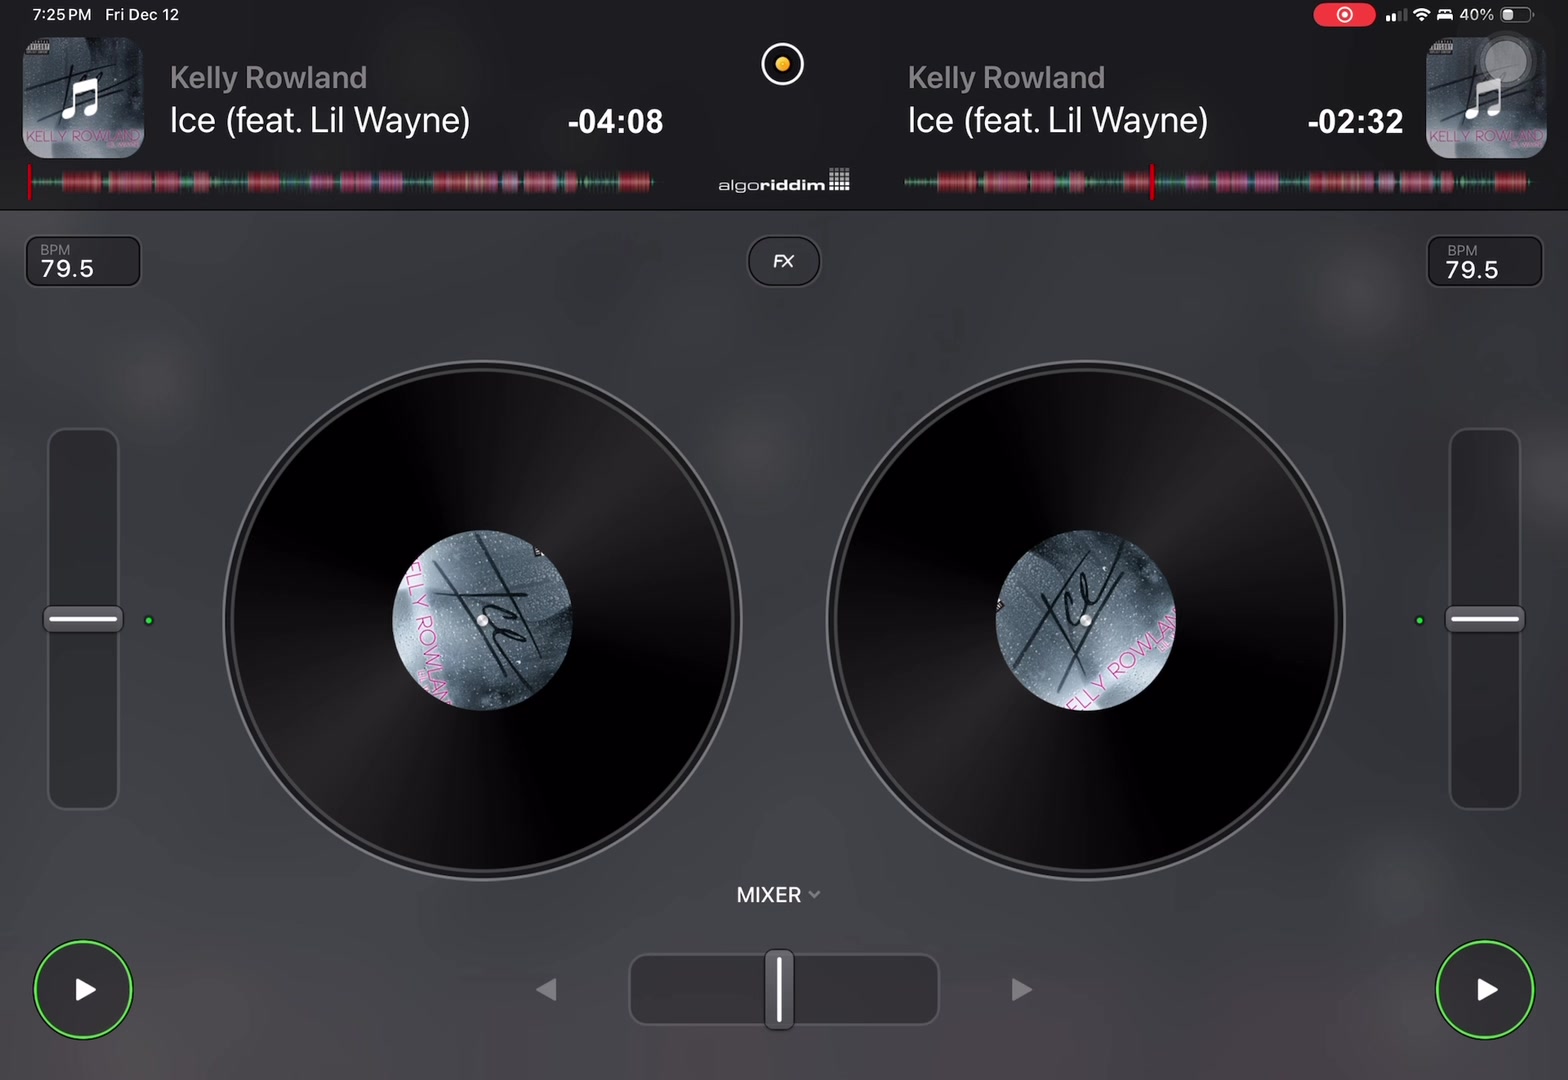Tap the date Fri Dec 12 in status bar

[142, 15]
